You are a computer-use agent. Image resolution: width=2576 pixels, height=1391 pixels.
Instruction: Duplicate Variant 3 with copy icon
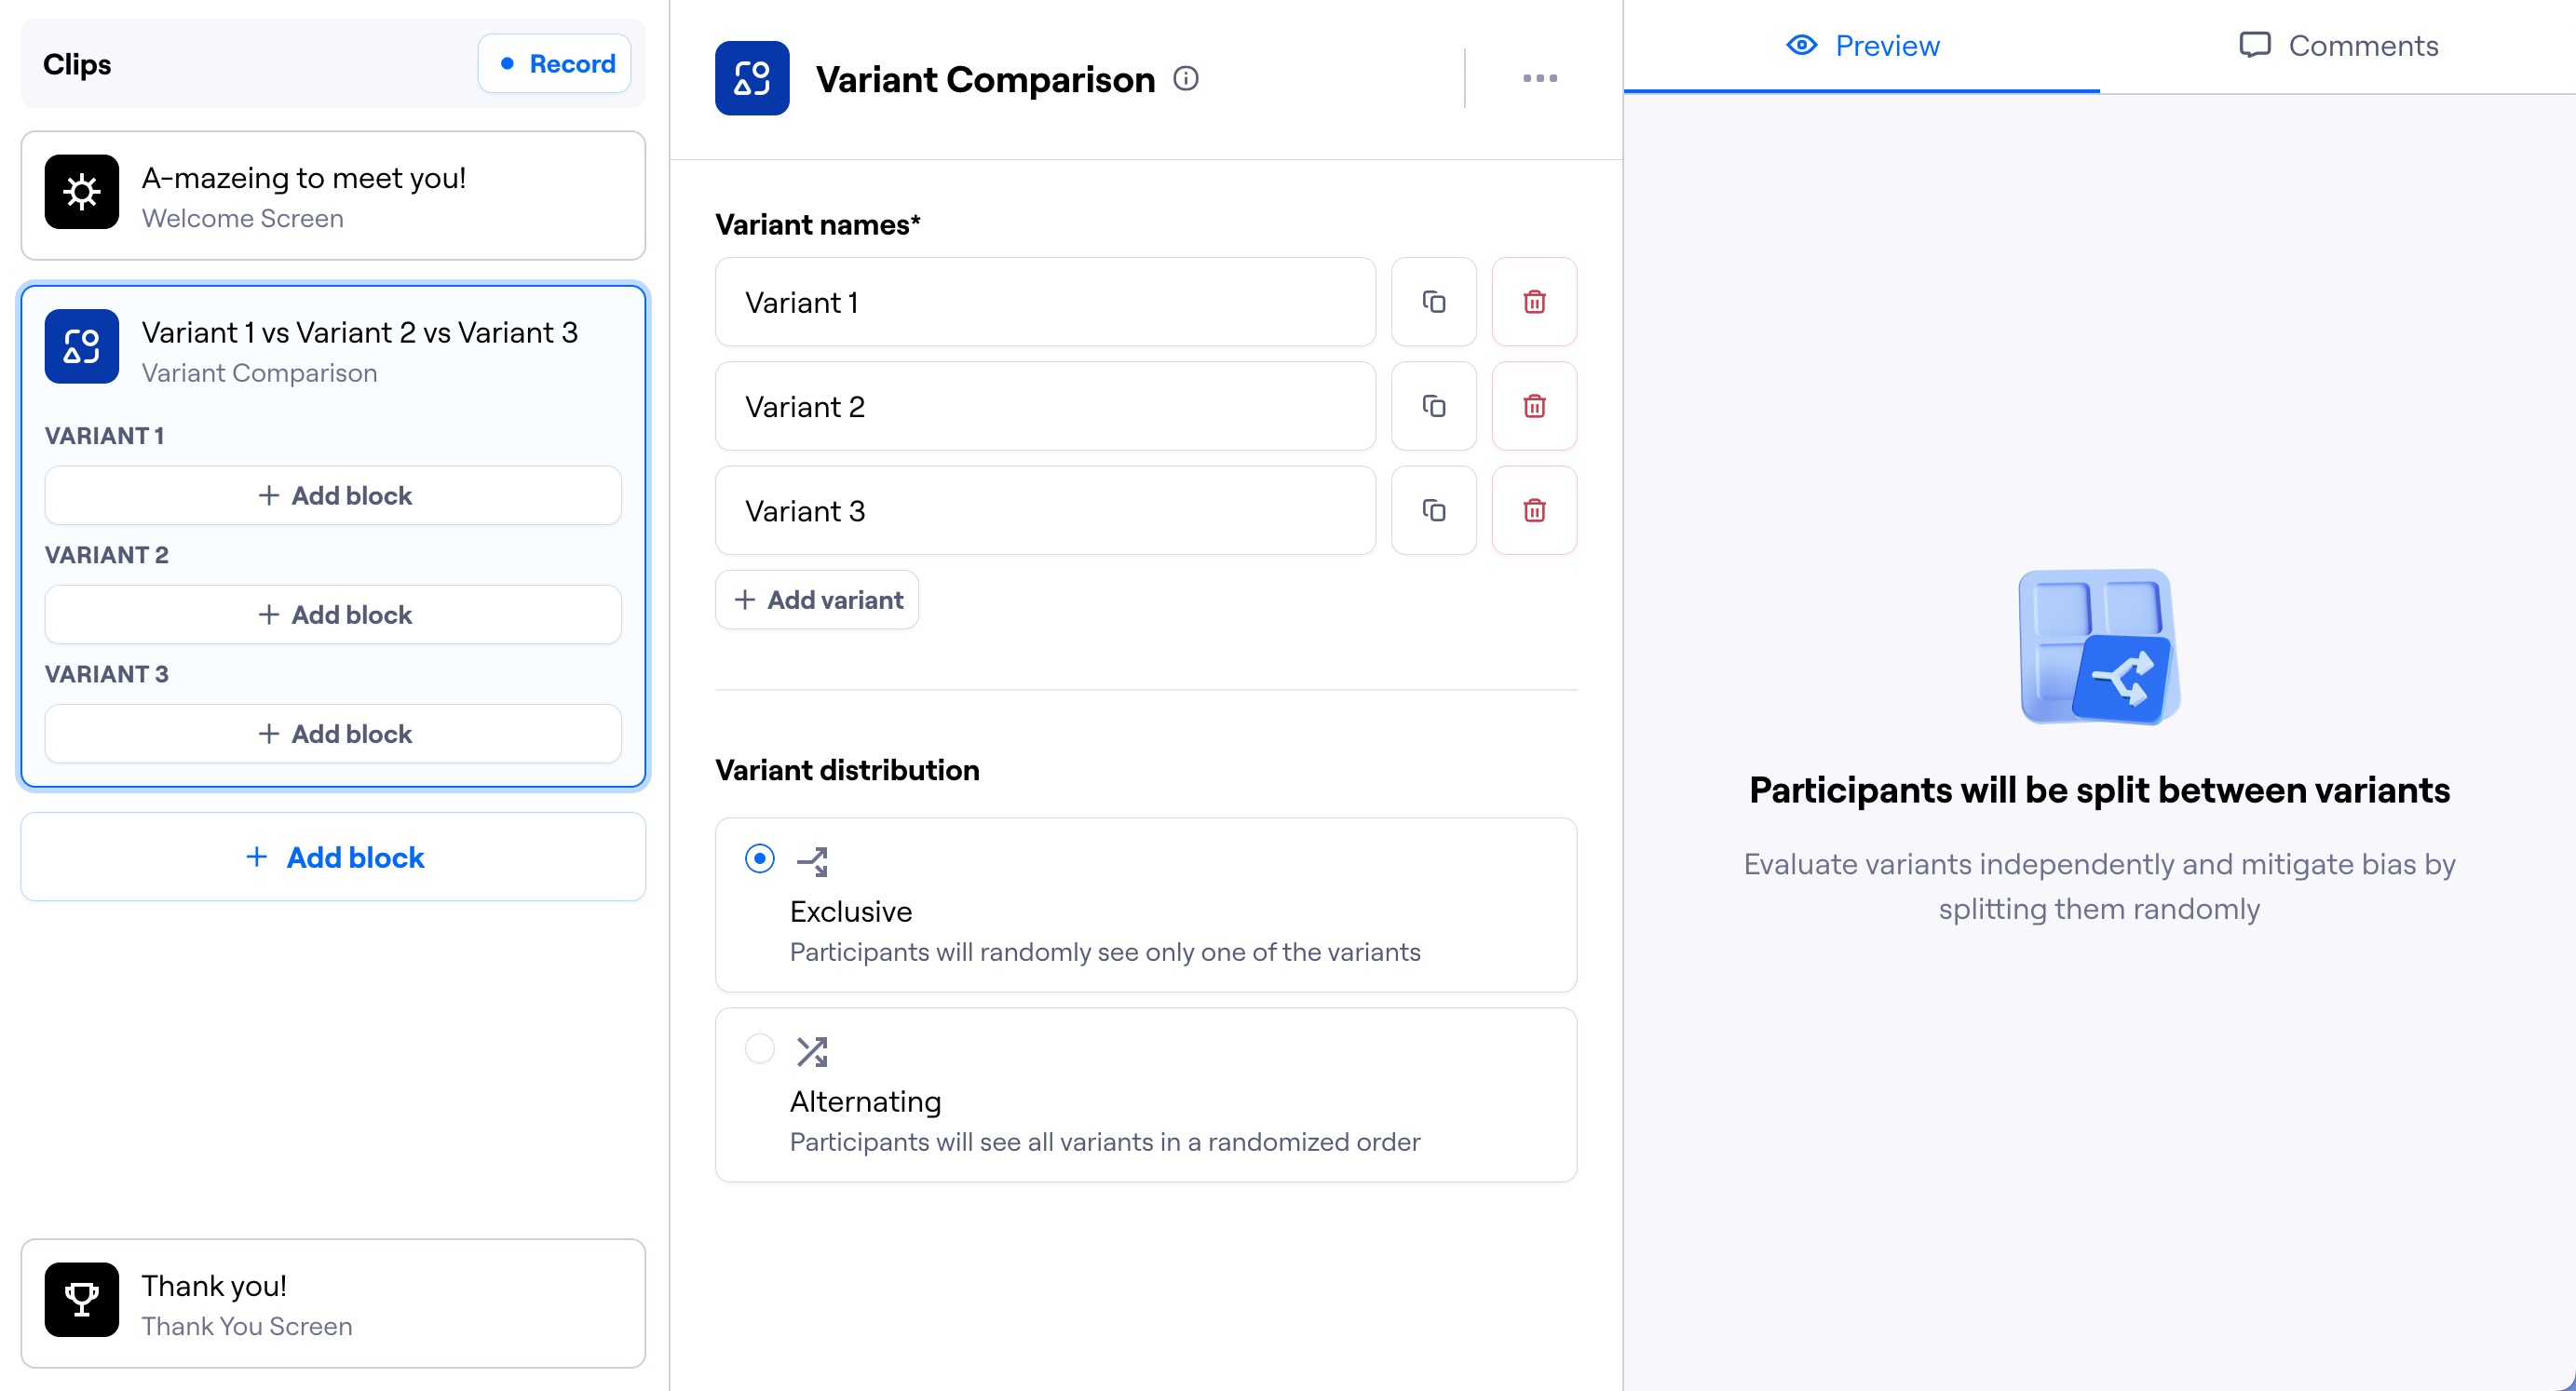(1433, 510)
